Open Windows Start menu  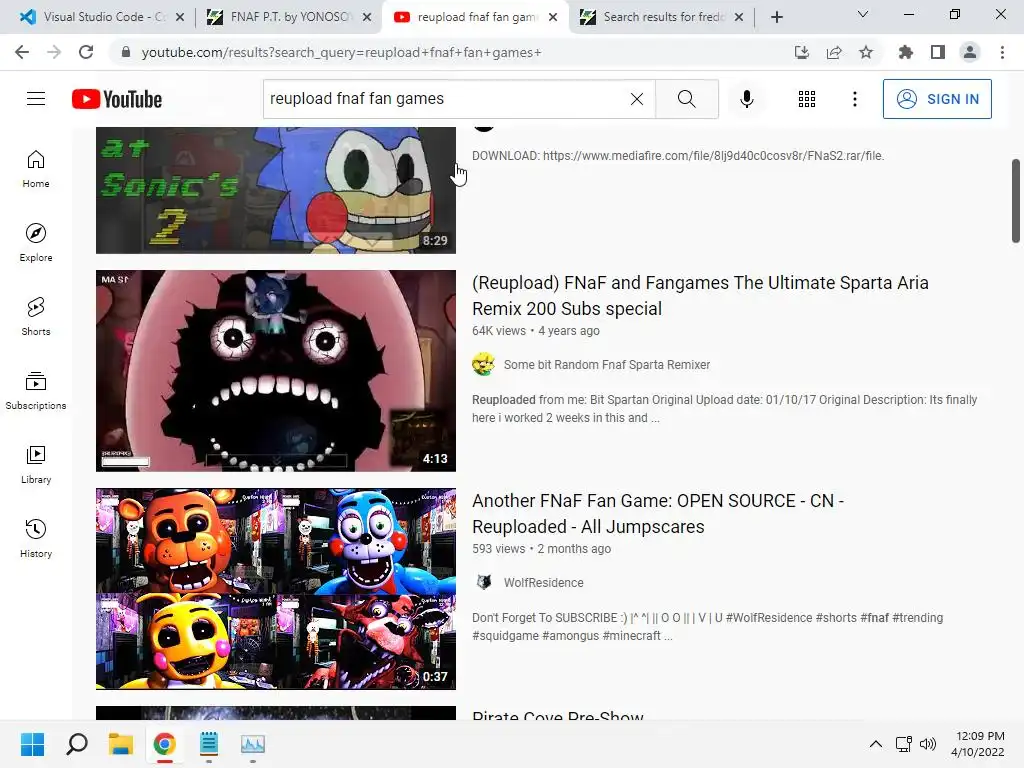[x=32, y=744]
